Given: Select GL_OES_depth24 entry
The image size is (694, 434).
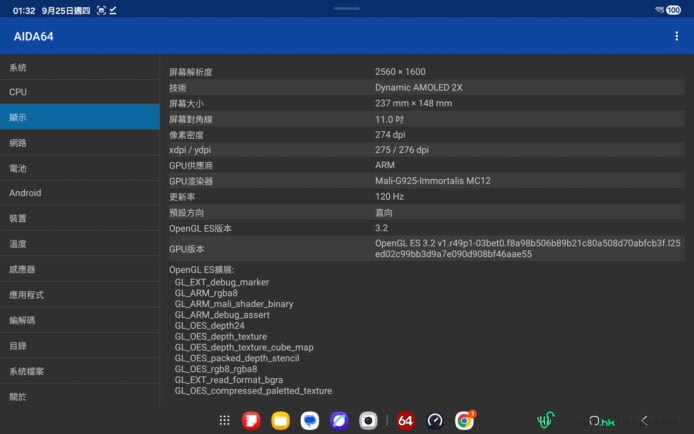Looking at the screenshot, I should 209,325.
